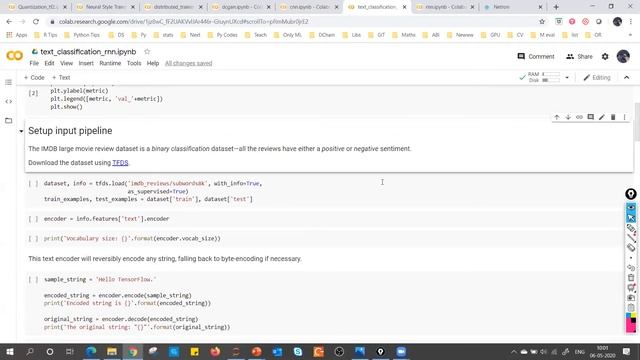Click the annotation undo icon

click(x=631, y=268)
